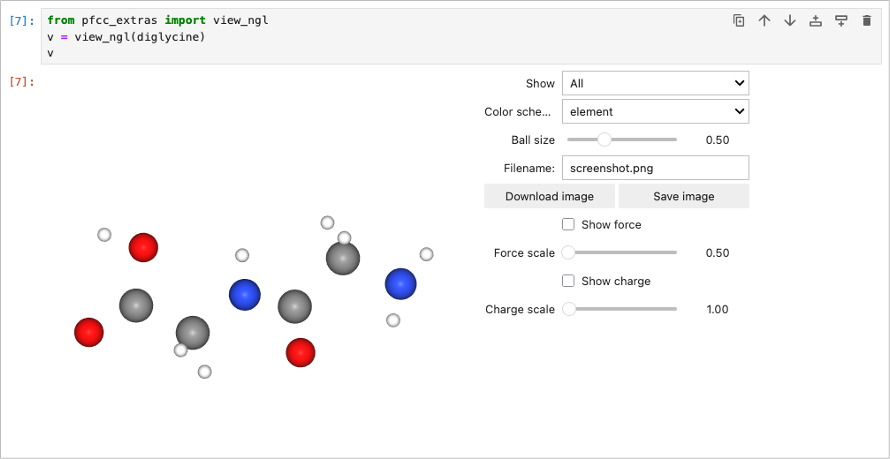Click the Save image button

pos(684,196)
